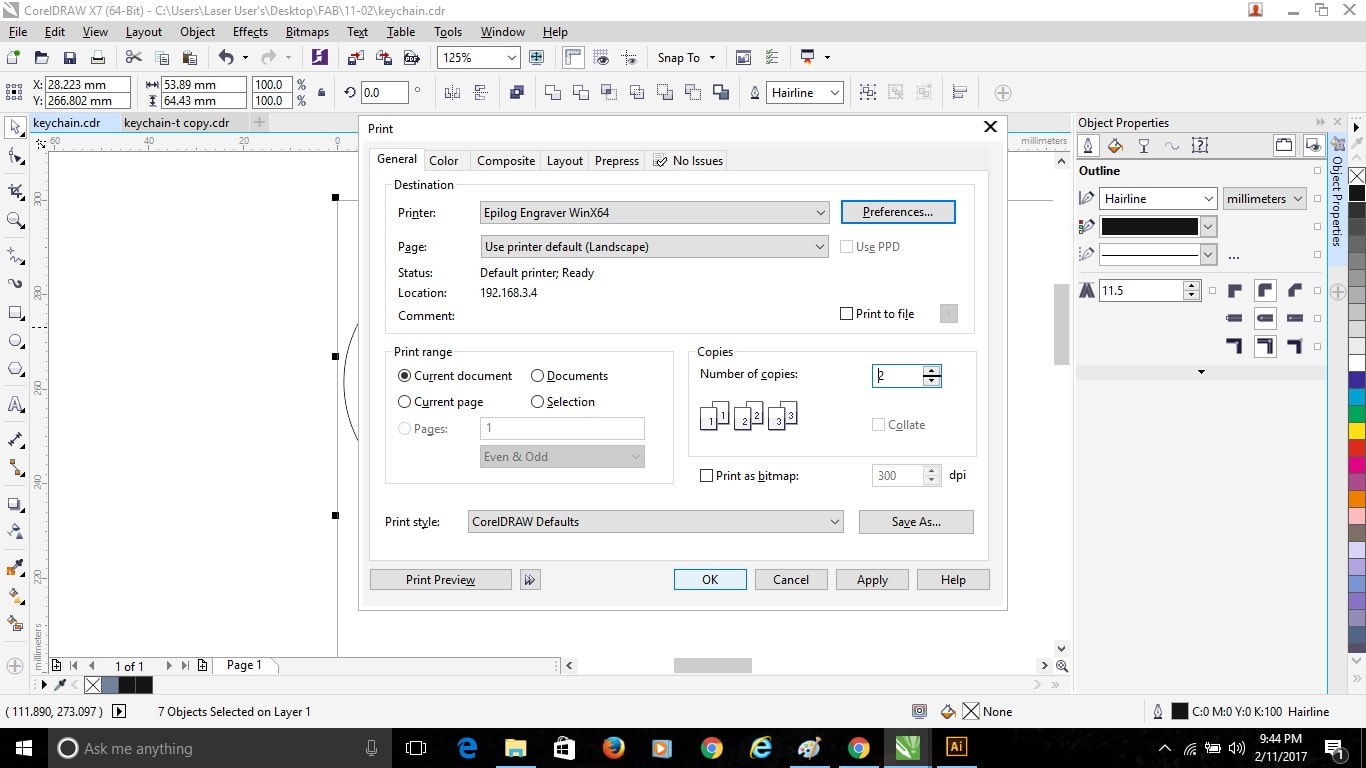Click the blue swatch in color palette
Viewport: 1366px width, 768px height.
tap(1357, 379)
